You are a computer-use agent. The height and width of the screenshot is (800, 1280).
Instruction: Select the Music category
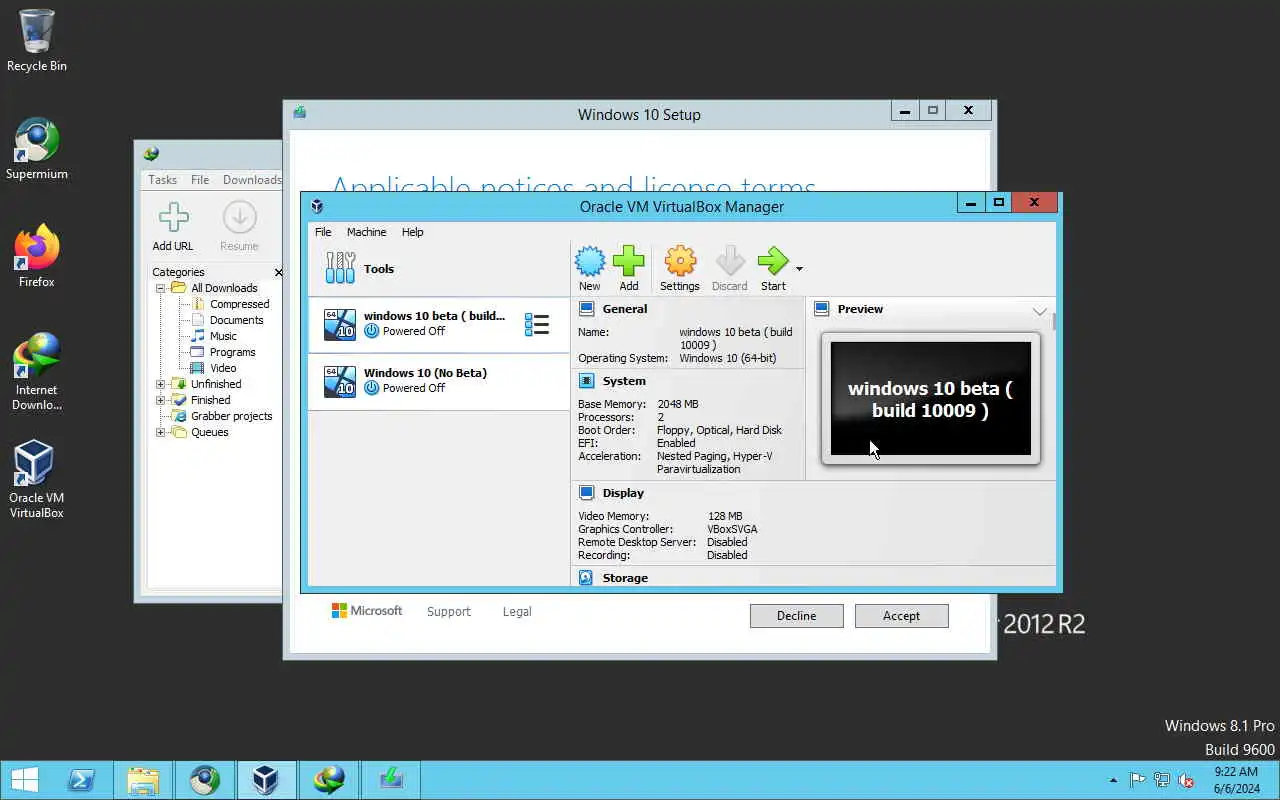click(223, 336)
